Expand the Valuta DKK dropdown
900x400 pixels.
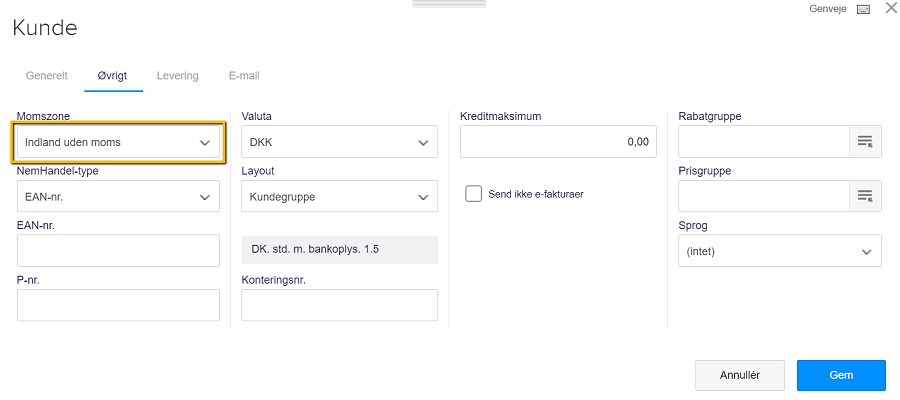click(x=339, y=142)
